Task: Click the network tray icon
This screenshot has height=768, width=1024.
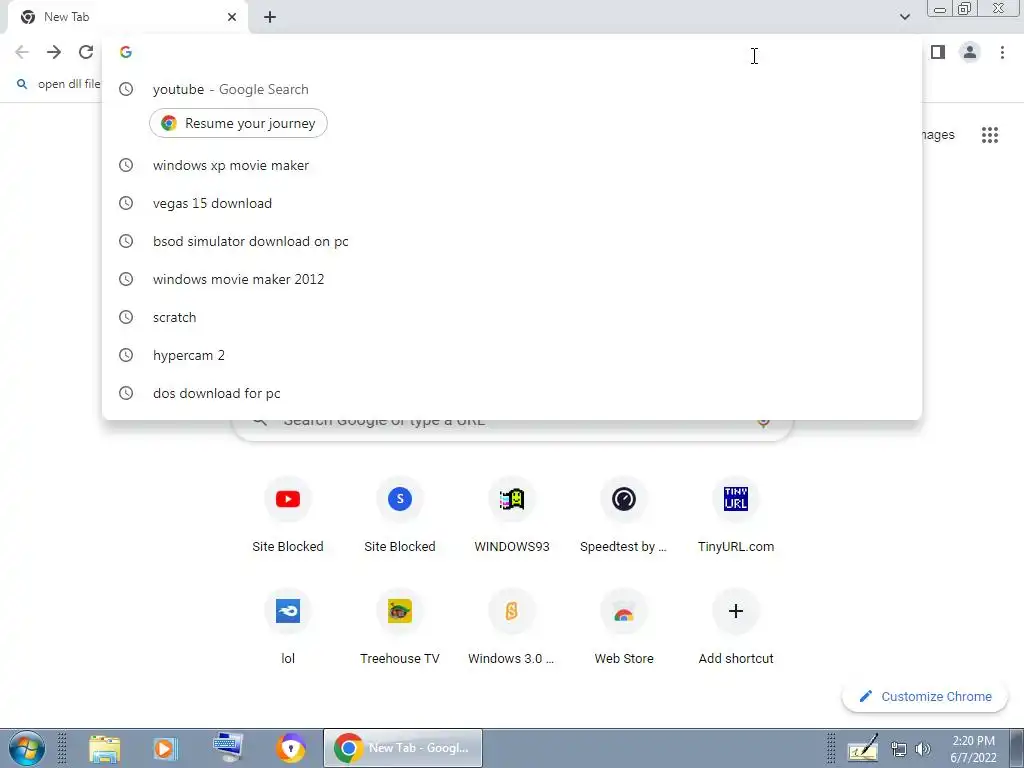Action: click(x=899, y=749)
